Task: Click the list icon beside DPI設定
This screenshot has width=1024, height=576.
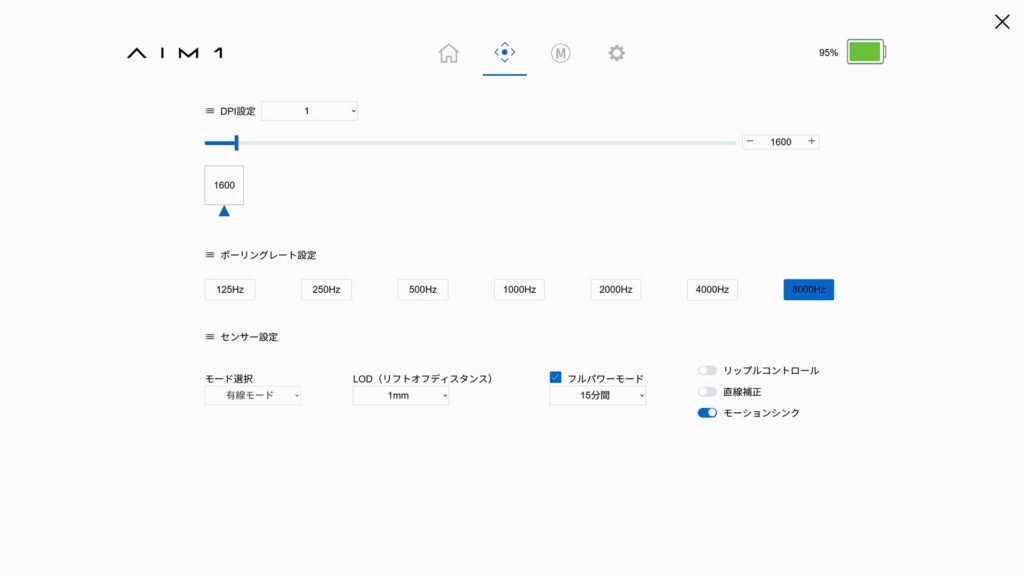Action: 210,111
